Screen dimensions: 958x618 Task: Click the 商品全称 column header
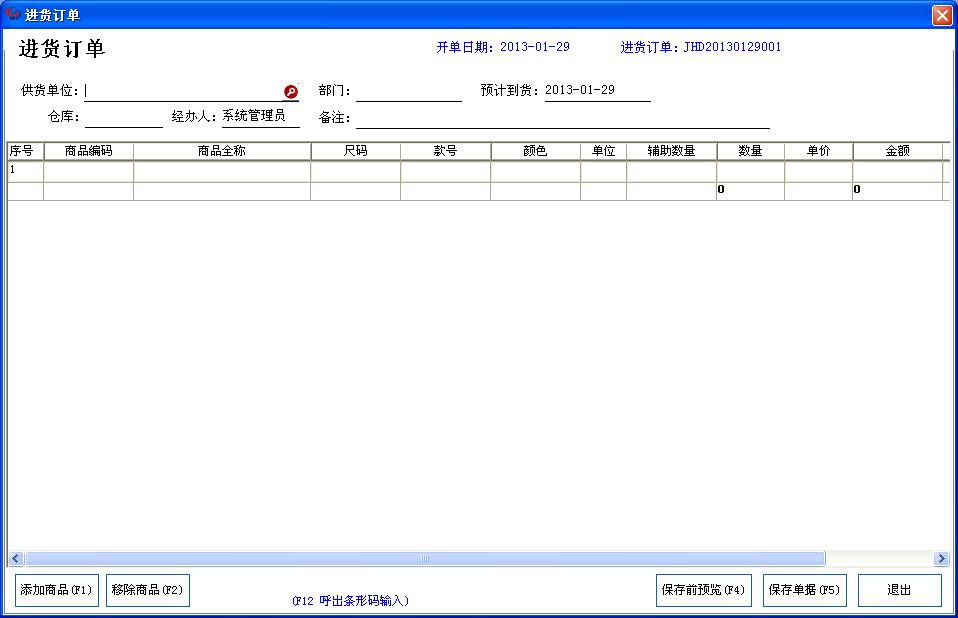pyautogui.click(x=221, y=149)
